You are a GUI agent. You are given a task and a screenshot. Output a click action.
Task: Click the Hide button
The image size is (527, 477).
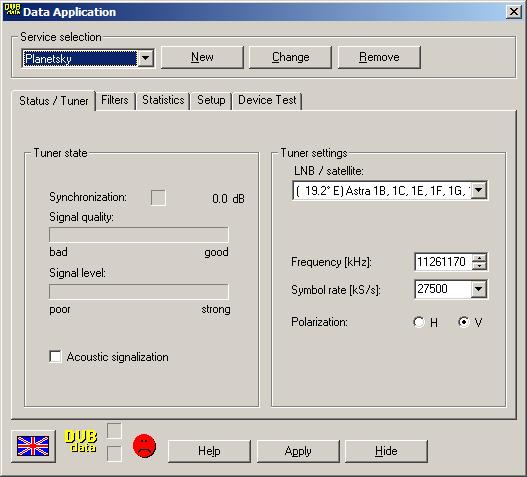click(387, 451)
